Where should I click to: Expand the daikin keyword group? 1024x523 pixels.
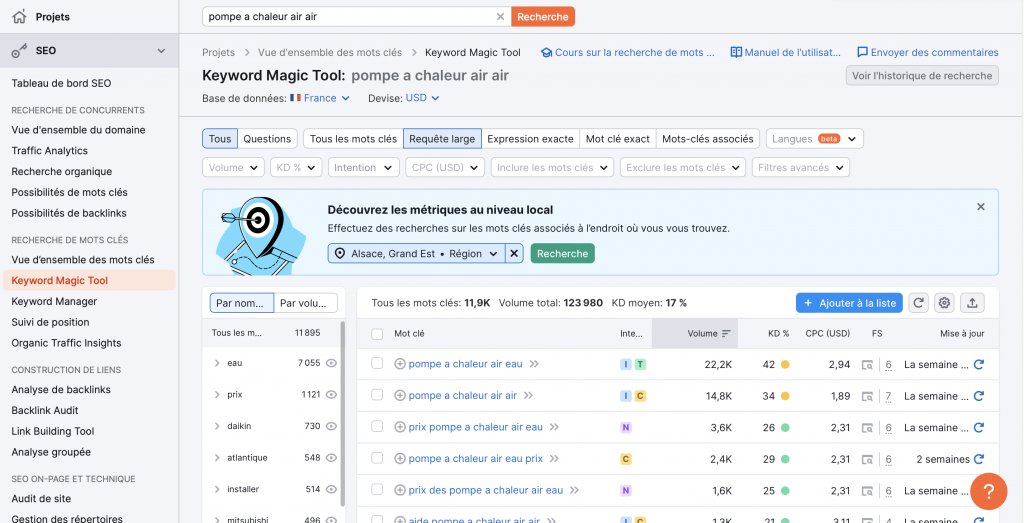[x=217, y=426]
